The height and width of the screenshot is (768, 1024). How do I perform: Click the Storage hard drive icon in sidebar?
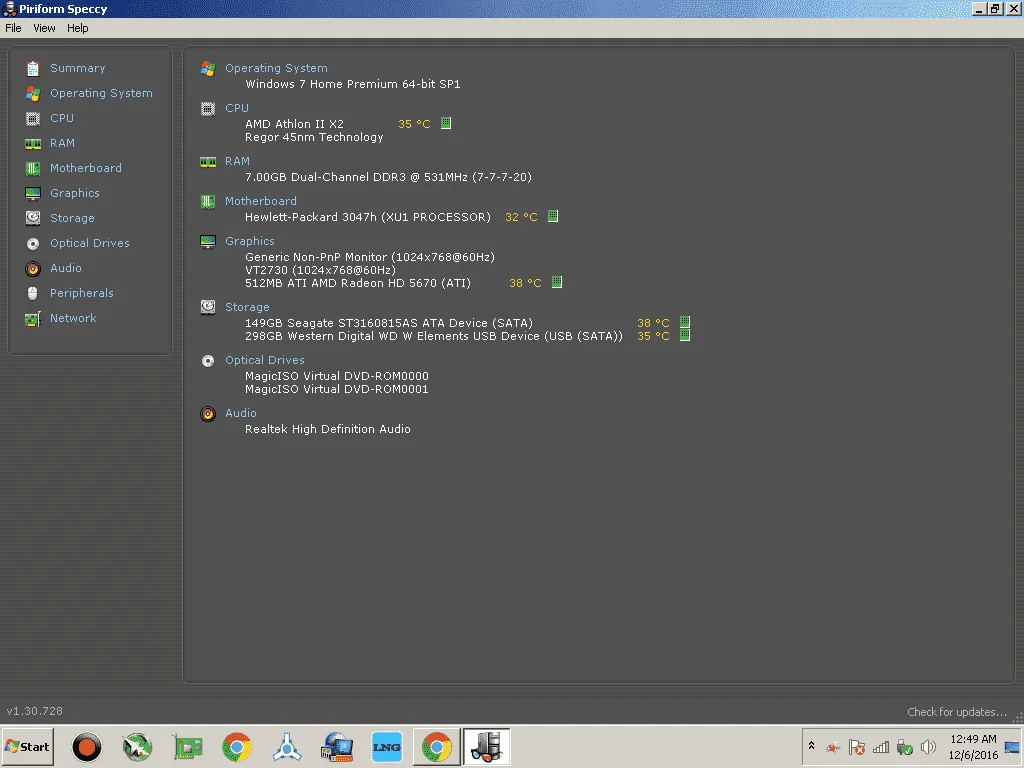coord(33,218)
